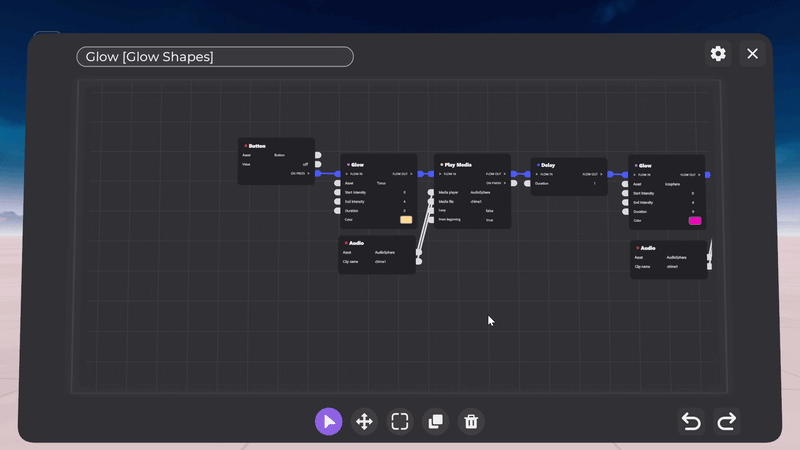The width and height of the screenshot is (800, 450).
Task: Open Media file chime1 value on Play Media
Action: 476,202
